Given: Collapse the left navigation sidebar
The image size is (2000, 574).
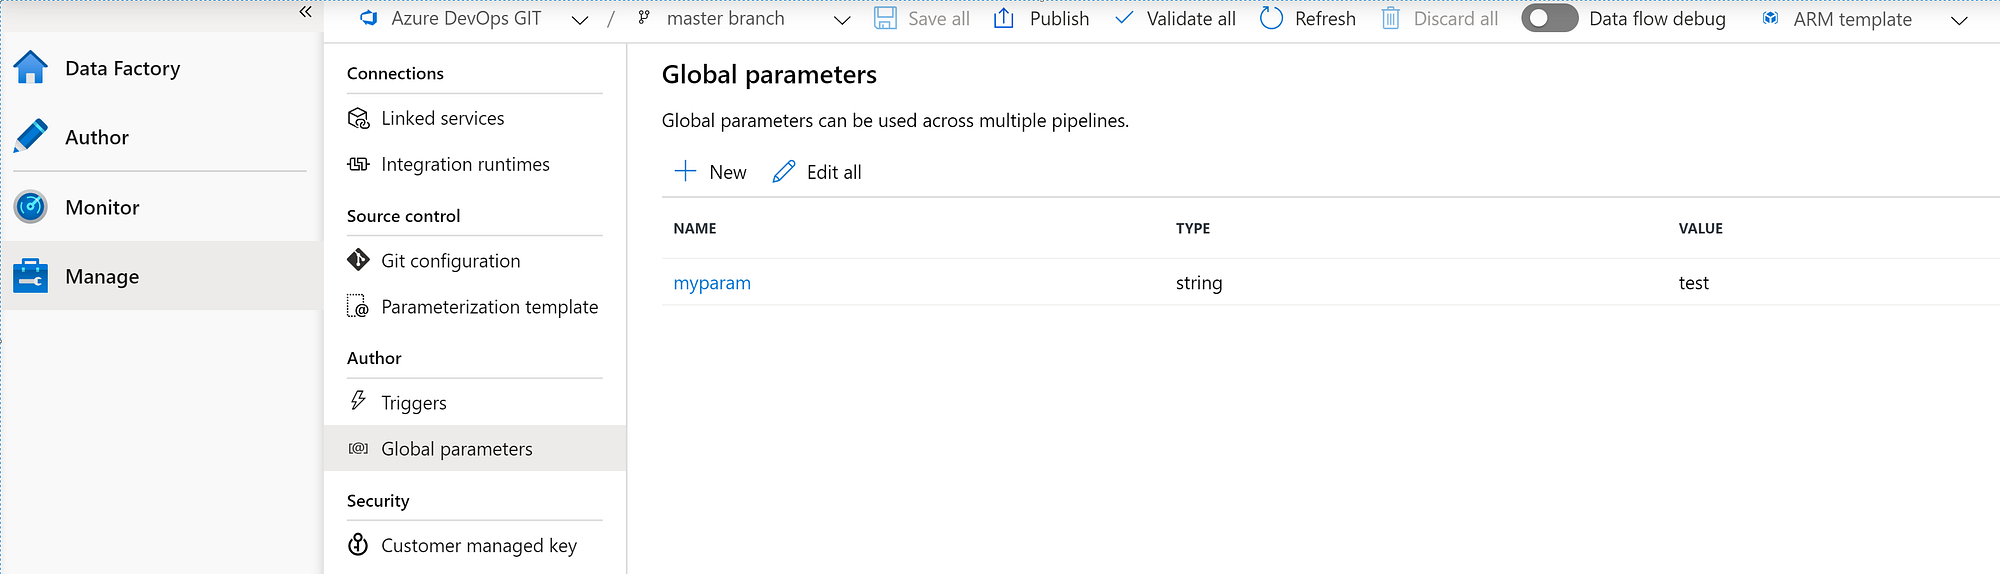Looking at the screenshot, I should (305, 12).
